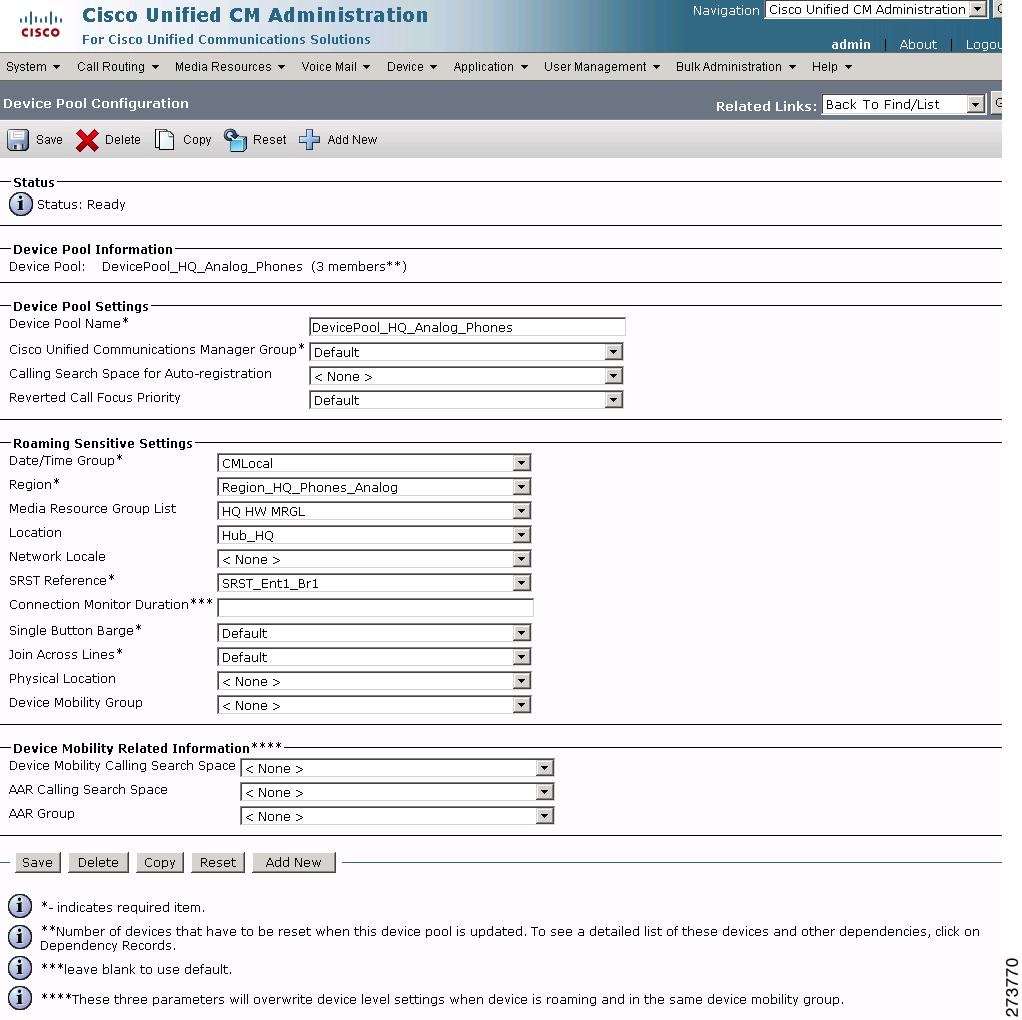Open the System menu

point(33,66)
